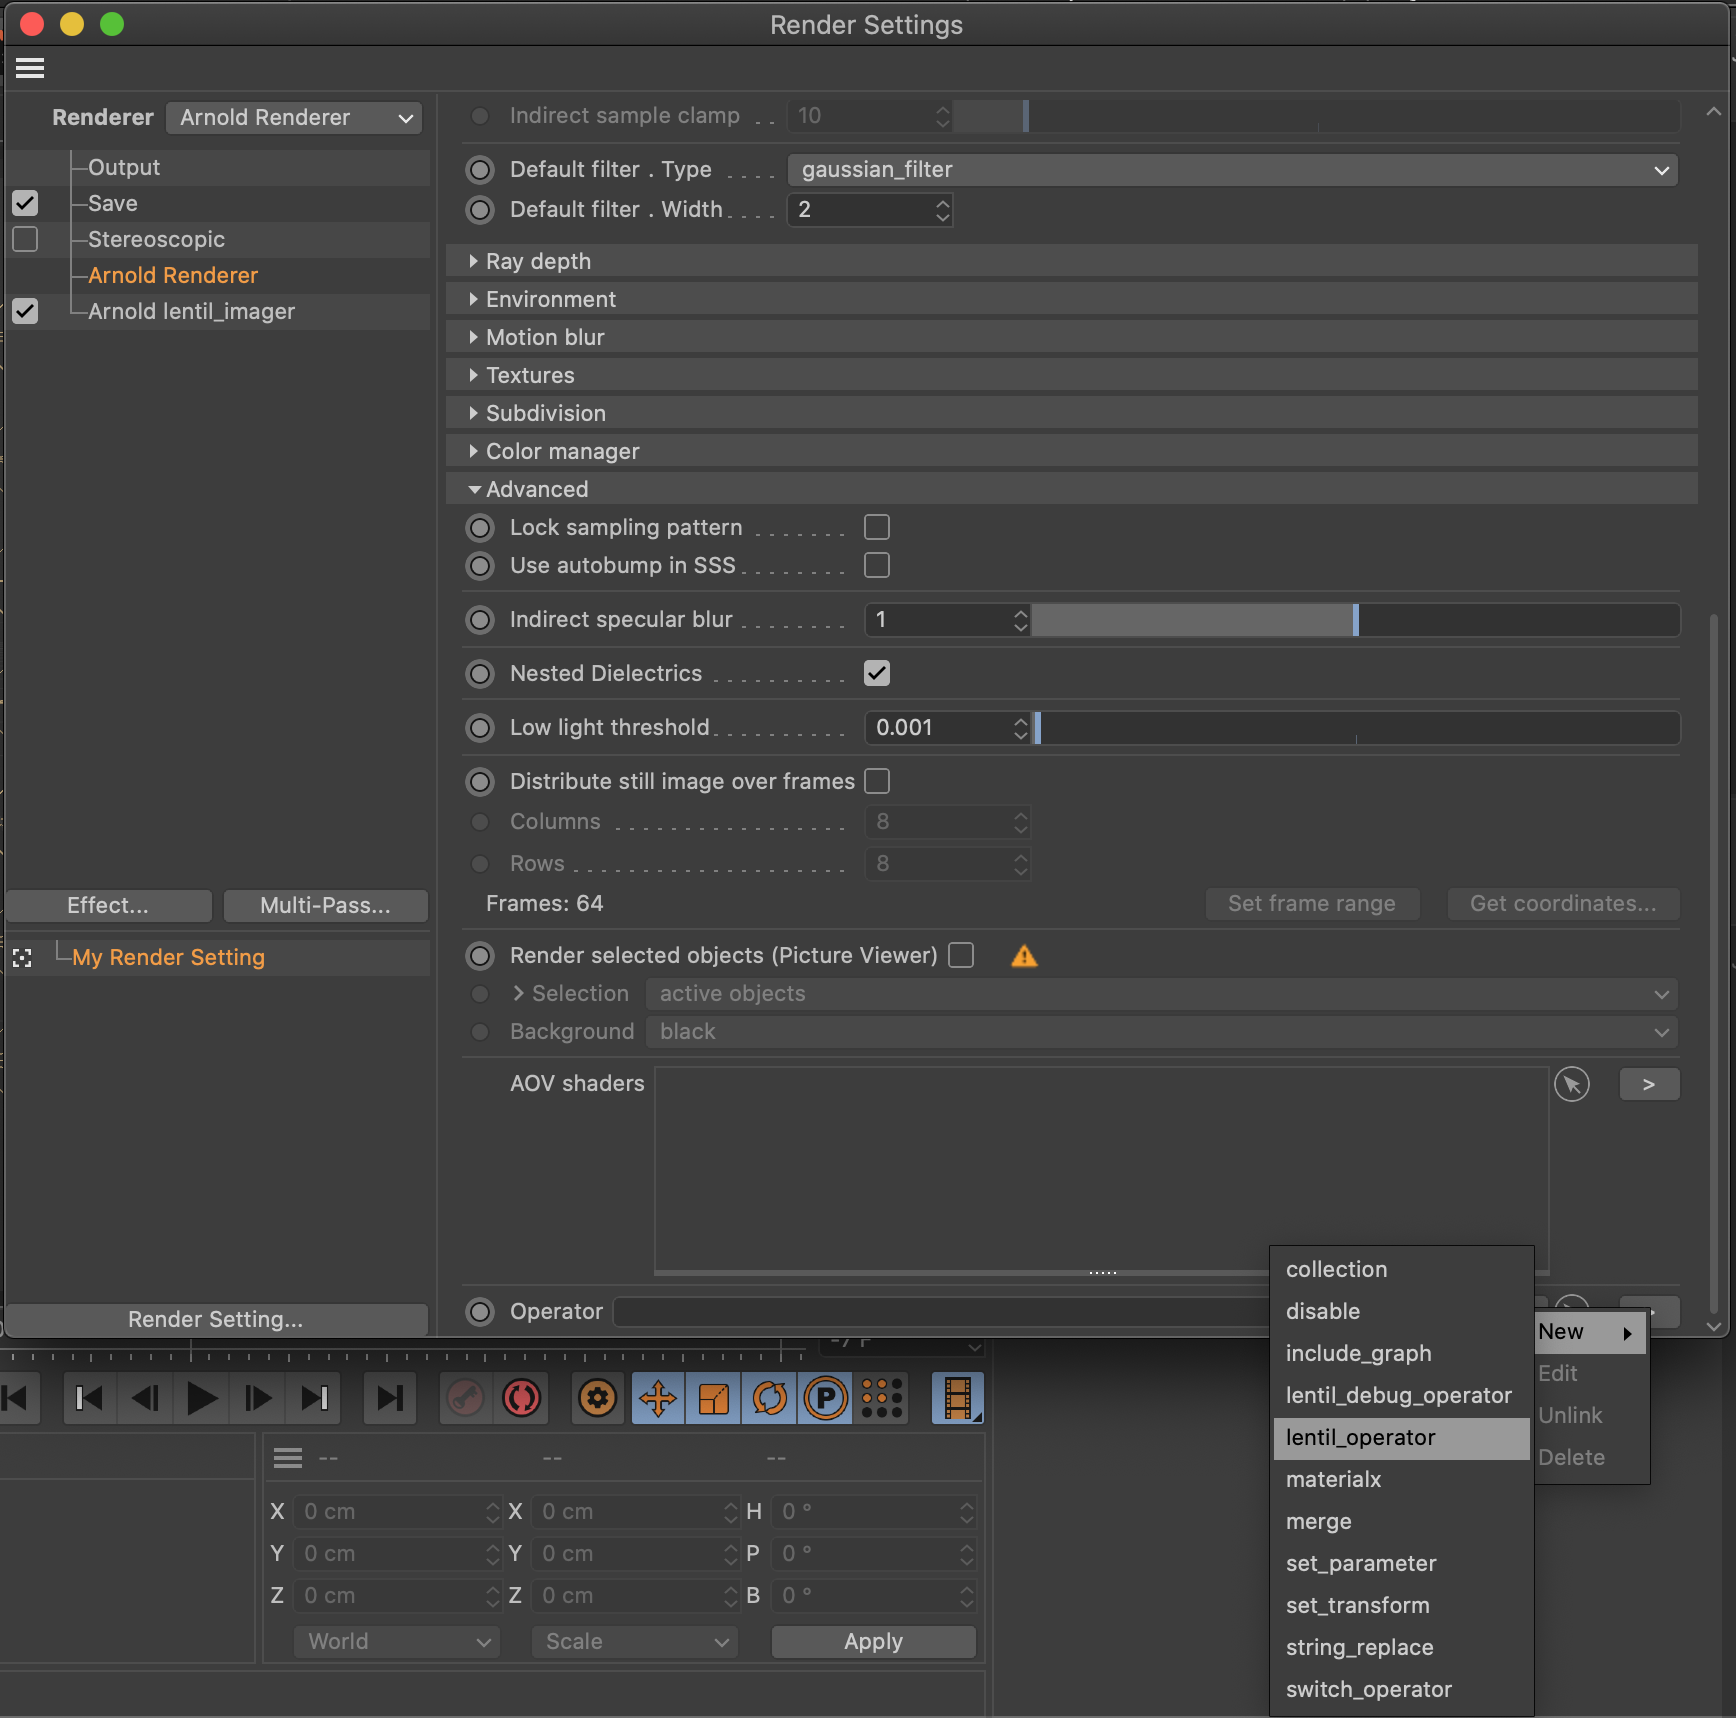
Task: Open Default filter Type gaussian_filter dropdown
Action: (x=1233, y=170)
